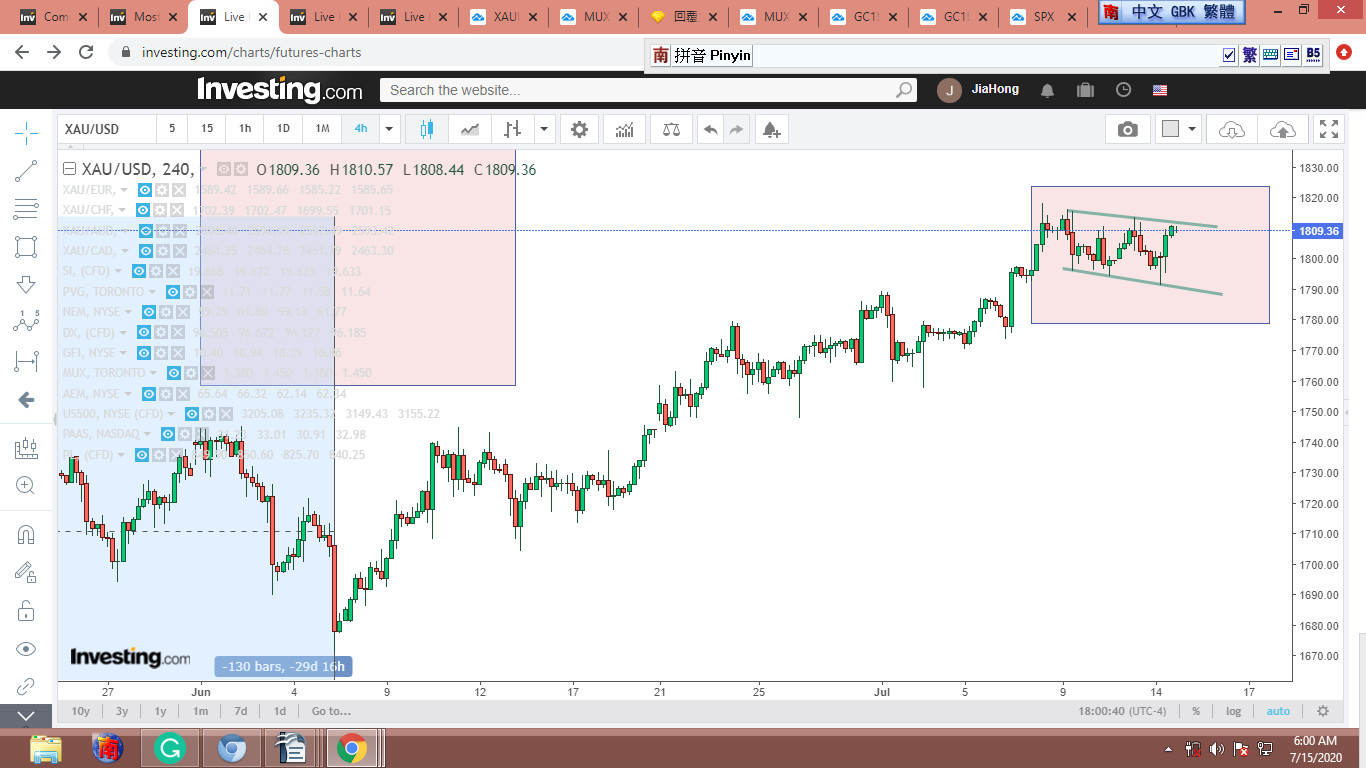The image size is (1366, 768).
Task: Select the trend line drawing tool
Action: [26, 171]
